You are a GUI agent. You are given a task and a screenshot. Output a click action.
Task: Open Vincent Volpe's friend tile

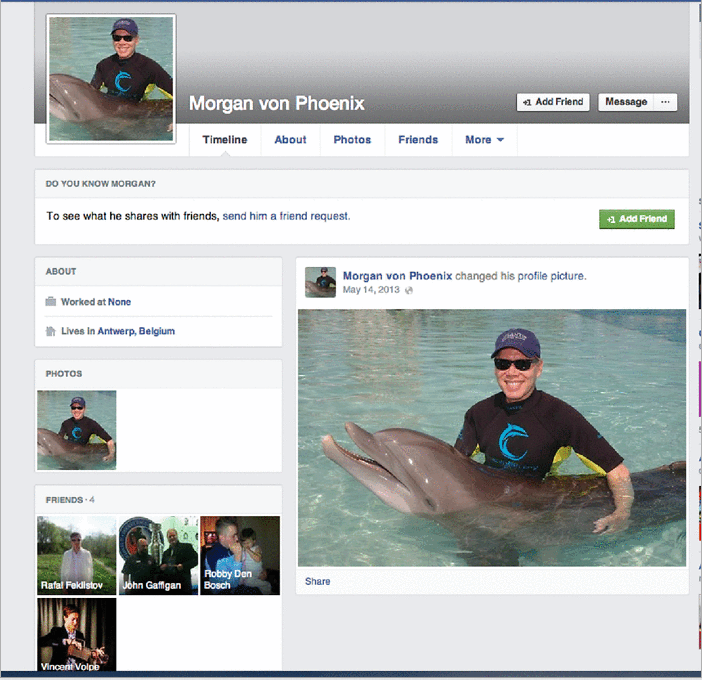77,634
